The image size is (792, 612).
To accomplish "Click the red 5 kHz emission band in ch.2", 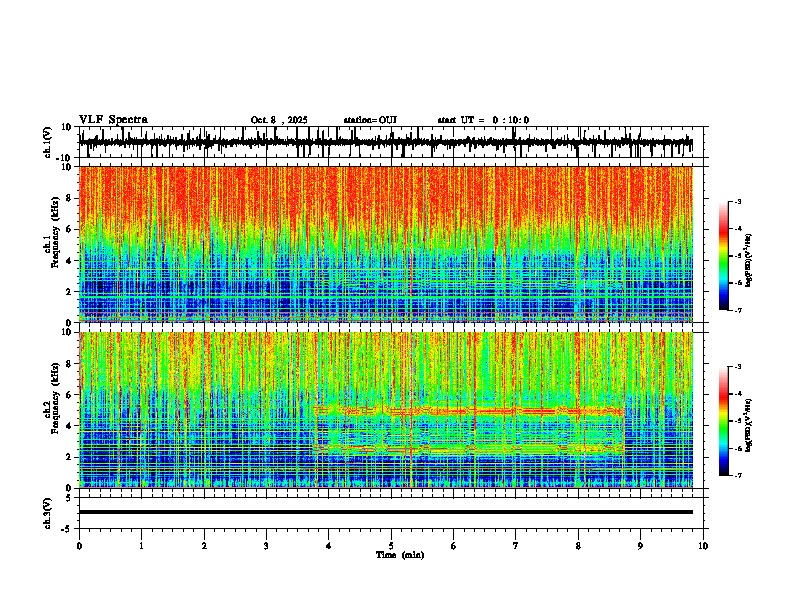I will [x=470, y=411].
